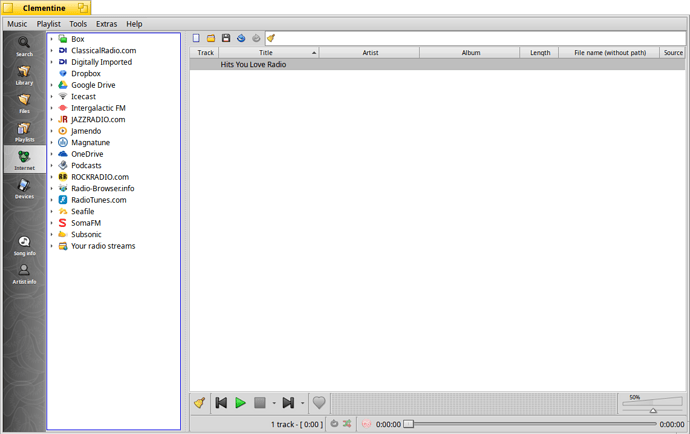Viewport: 690px width, 434px height.
Task: Start playback with green play button
Action: (x=240, y=402)
